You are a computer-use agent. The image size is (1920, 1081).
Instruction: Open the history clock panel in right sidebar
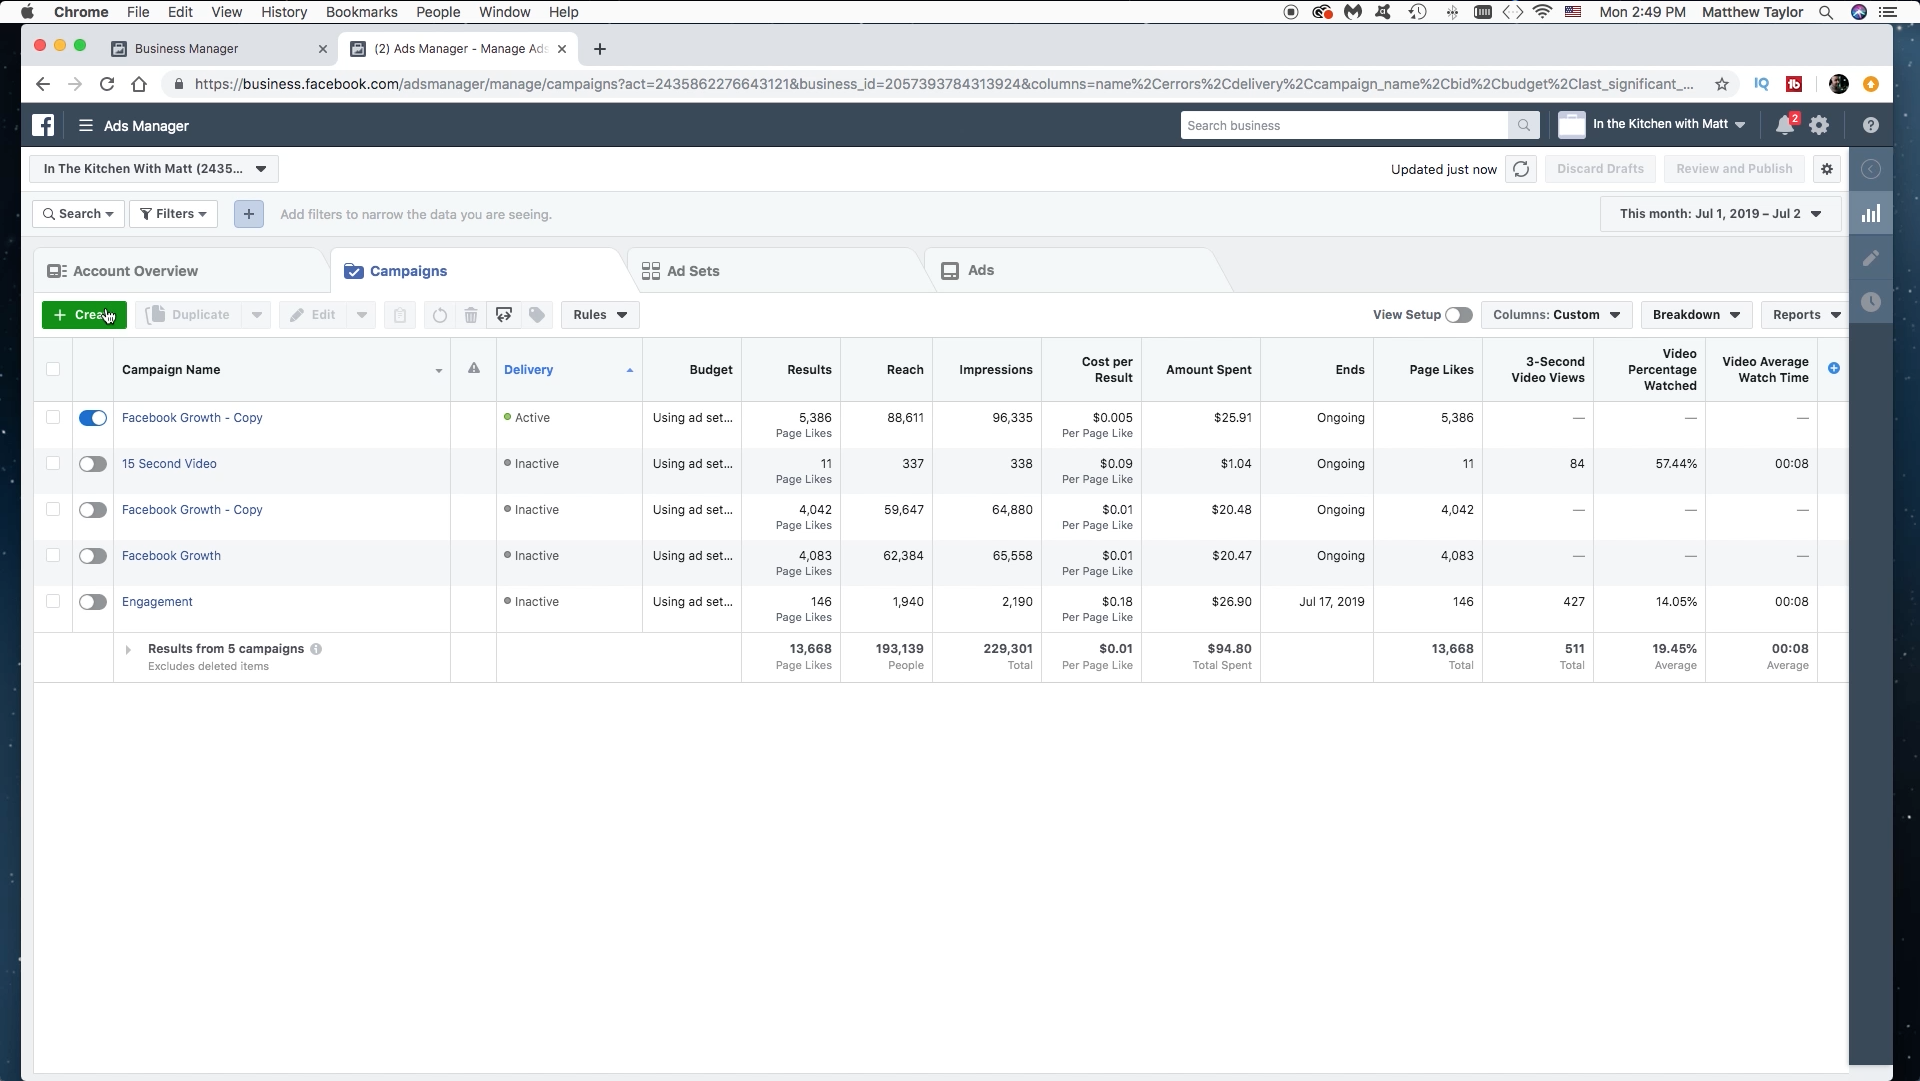tap(1871, 302)
